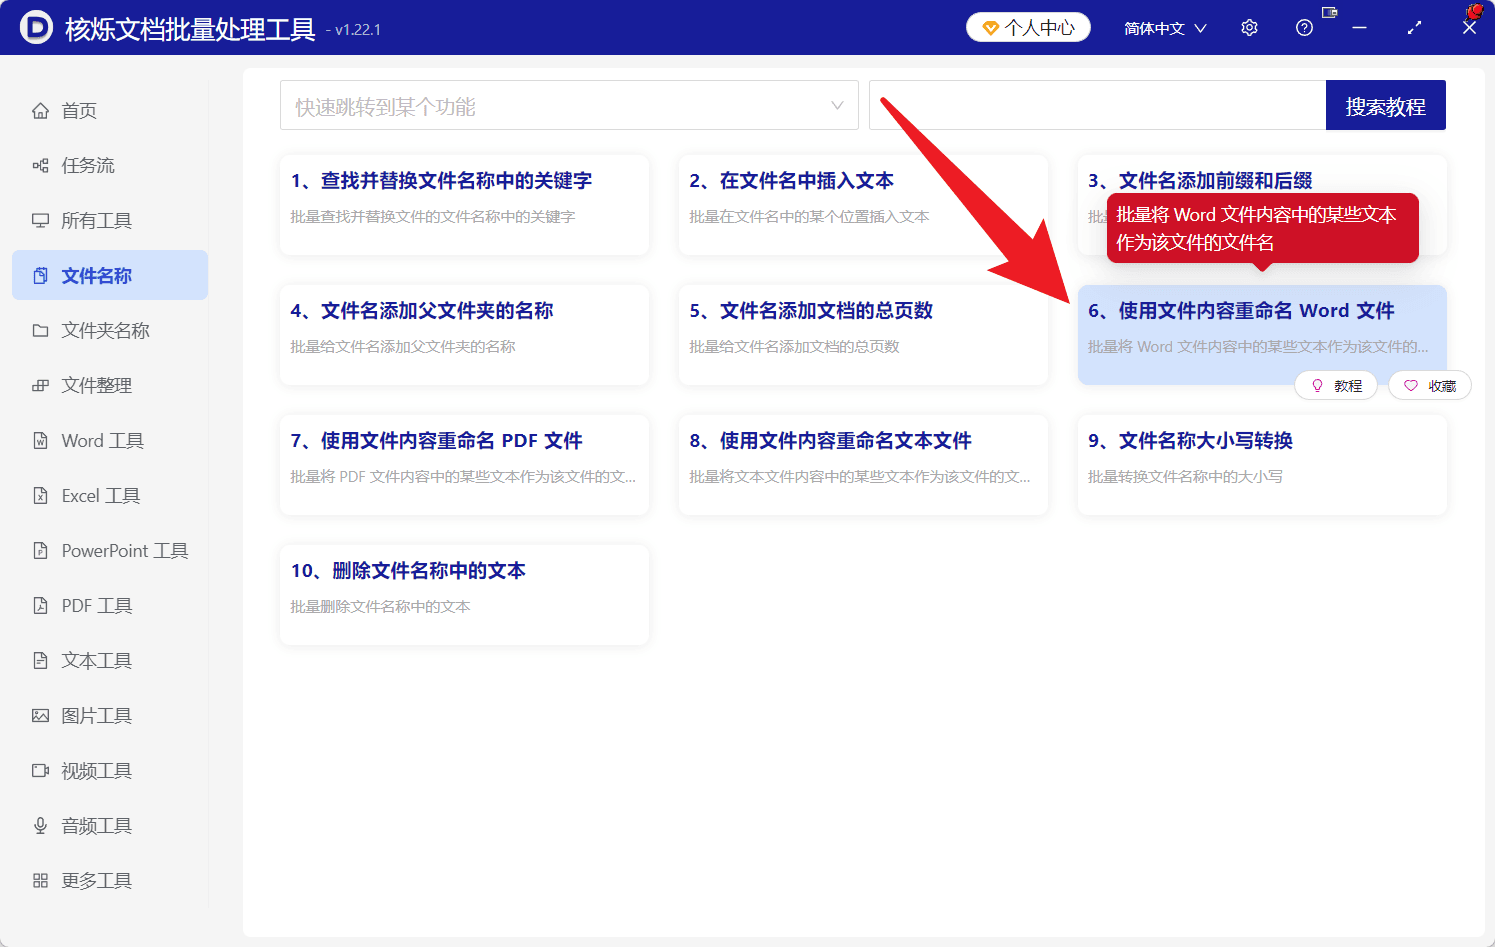Open card 10 删除文件名称中的文本

[x=464, y=595]
